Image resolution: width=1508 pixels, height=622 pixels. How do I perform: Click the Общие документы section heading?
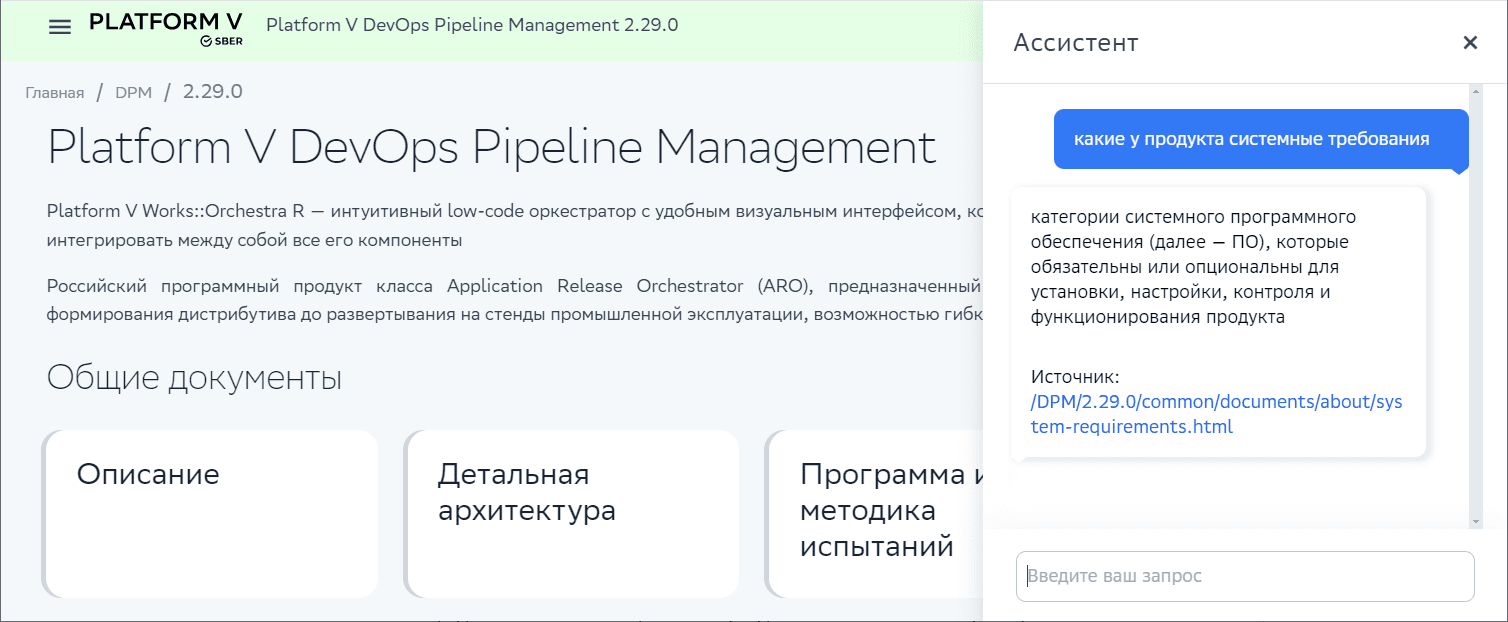(x=194, y=378)
